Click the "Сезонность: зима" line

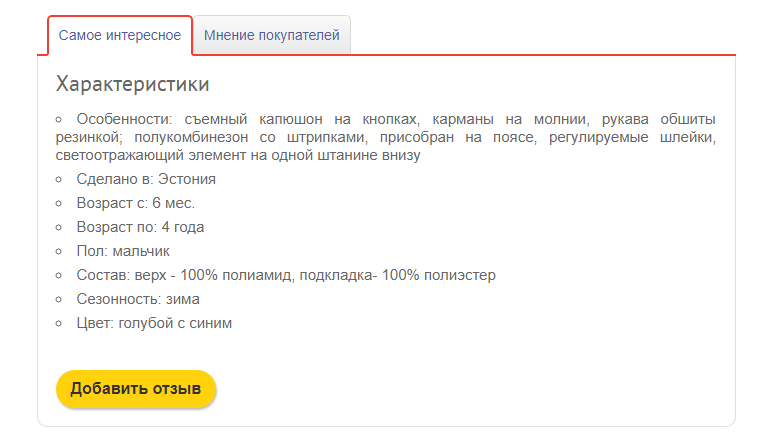138,299
